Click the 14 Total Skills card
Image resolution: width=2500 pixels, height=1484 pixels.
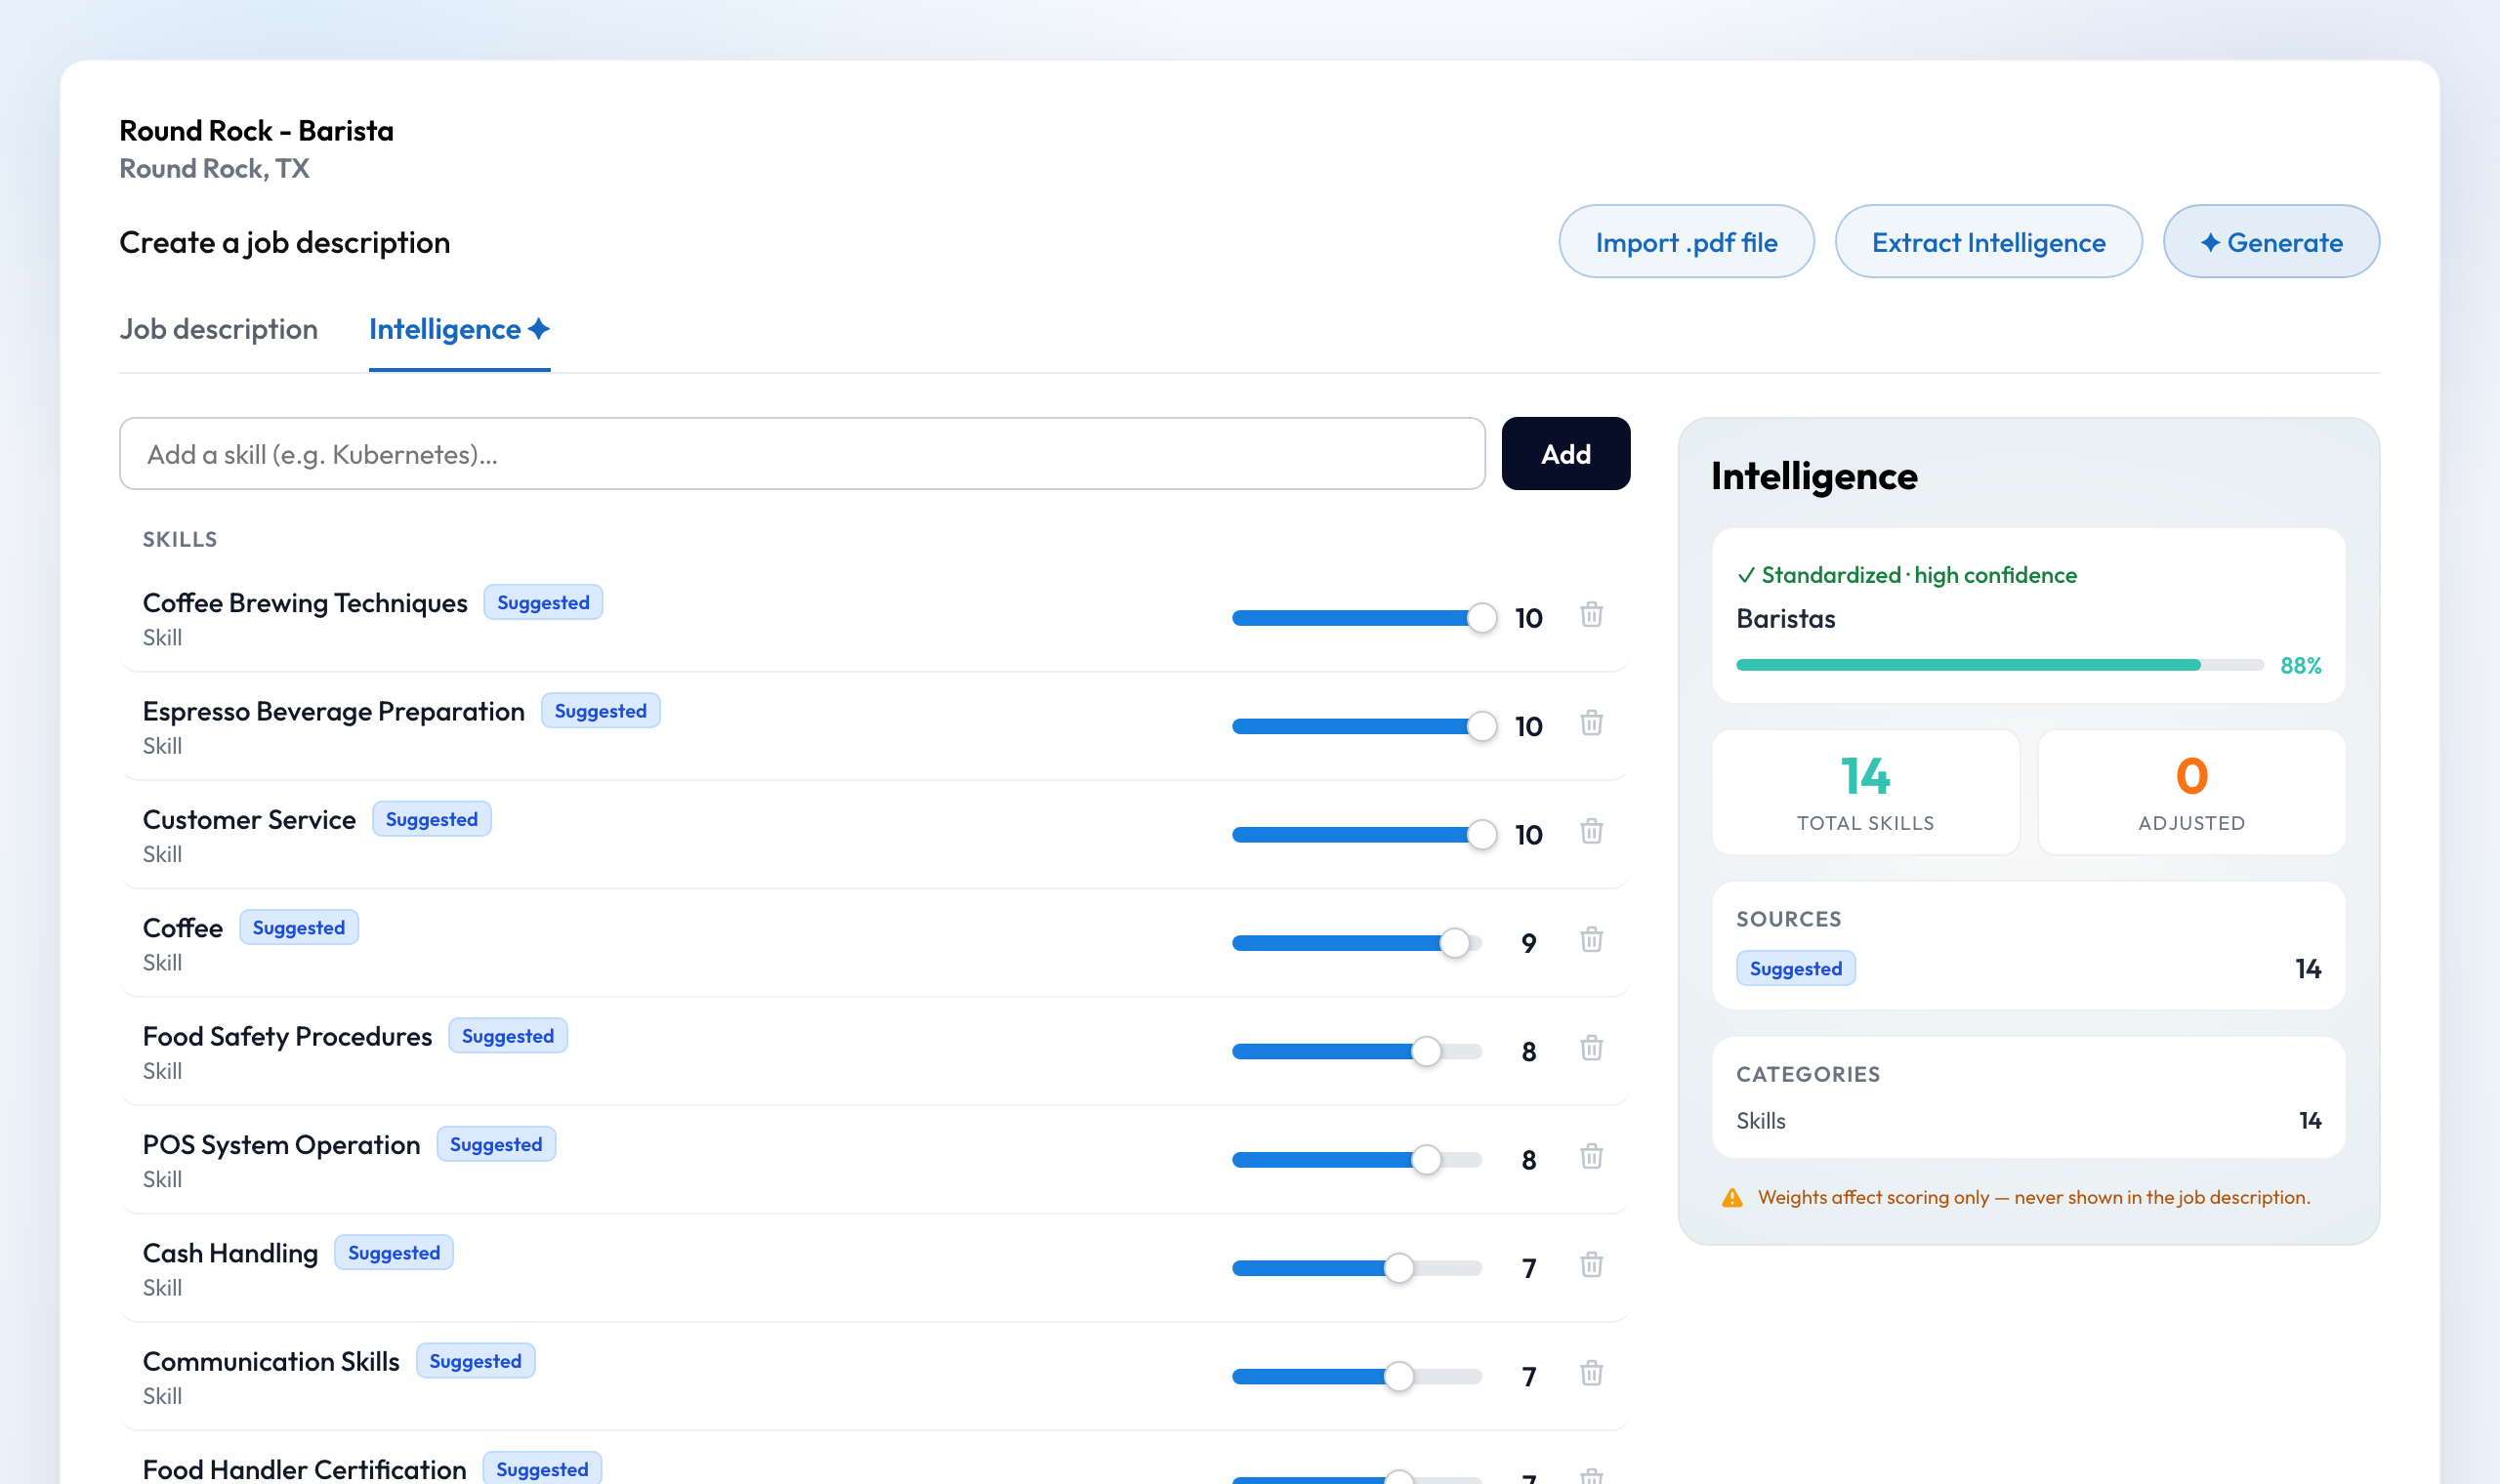pyautogui.click(x=1865, y=792)
